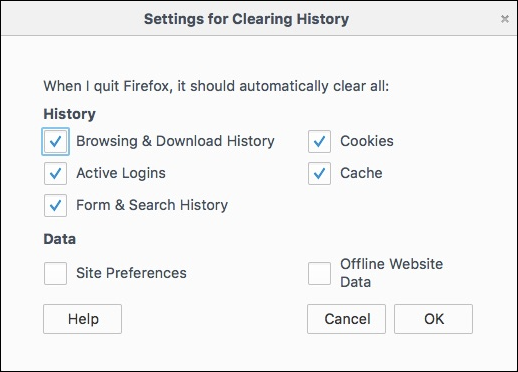This screenshot has width=518, height=372.
Task: Click the 'Form & Search History' label text
Action: (x=152, y=205)
